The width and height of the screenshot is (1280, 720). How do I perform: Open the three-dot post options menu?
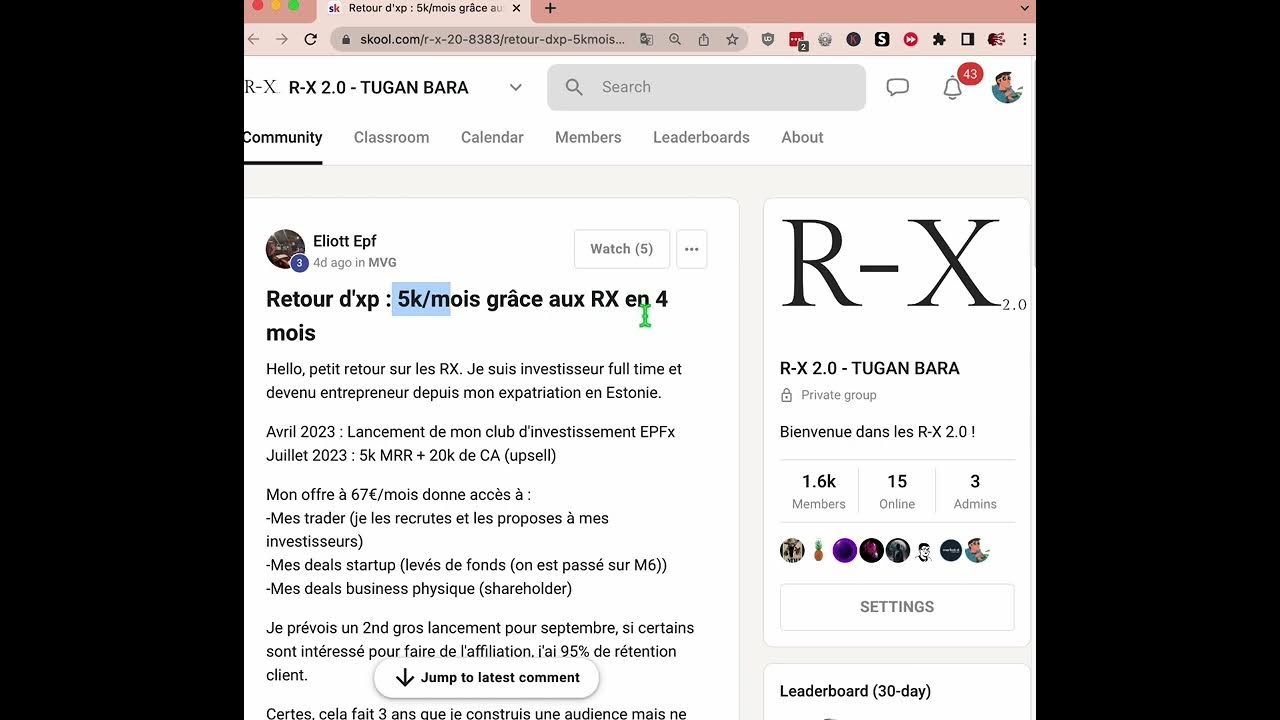(691, 249)
